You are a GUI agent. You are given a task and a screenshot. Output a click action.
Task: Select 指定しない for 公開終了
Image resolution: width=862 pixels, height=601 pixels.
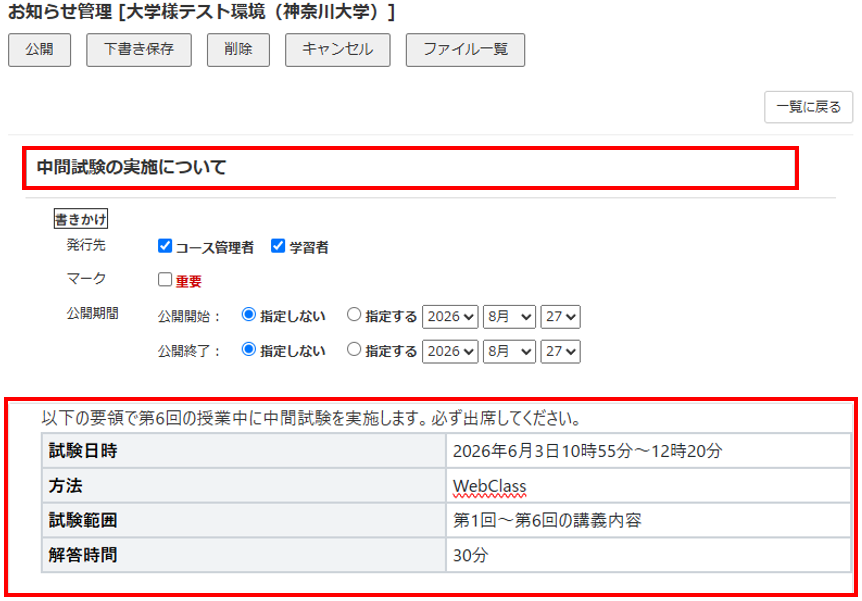click(248, 349)
